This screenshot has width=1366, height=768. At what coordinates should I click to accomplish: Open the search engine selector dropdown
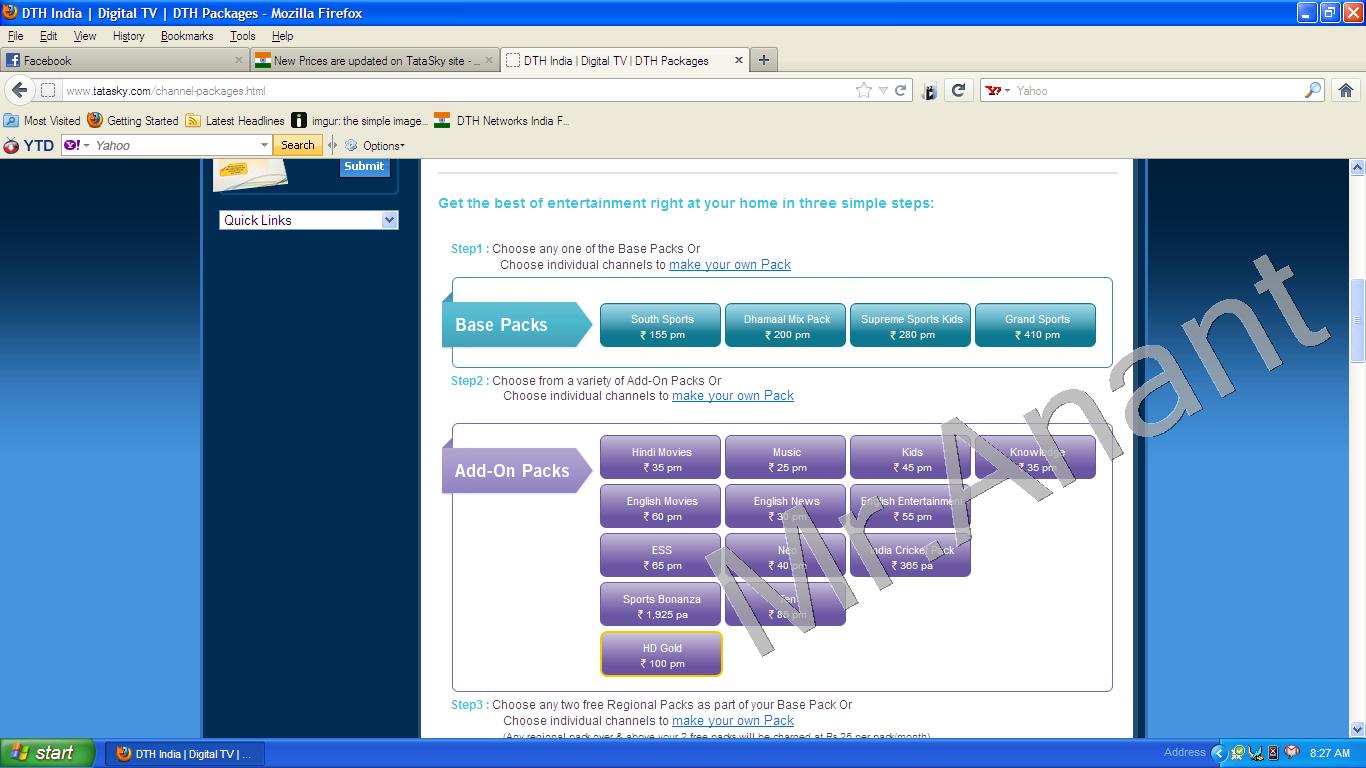tap(997, 90)
